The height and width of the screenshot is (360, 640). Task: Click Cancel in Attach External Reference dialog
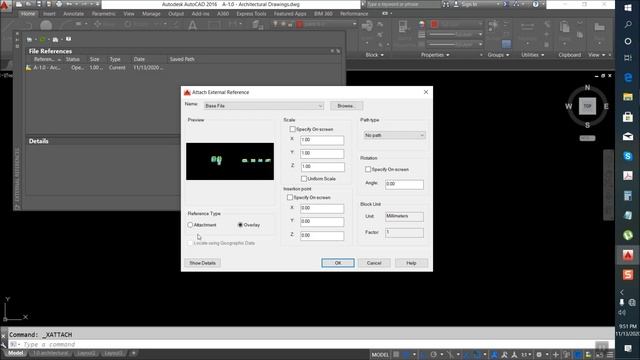tap(374, 263)
